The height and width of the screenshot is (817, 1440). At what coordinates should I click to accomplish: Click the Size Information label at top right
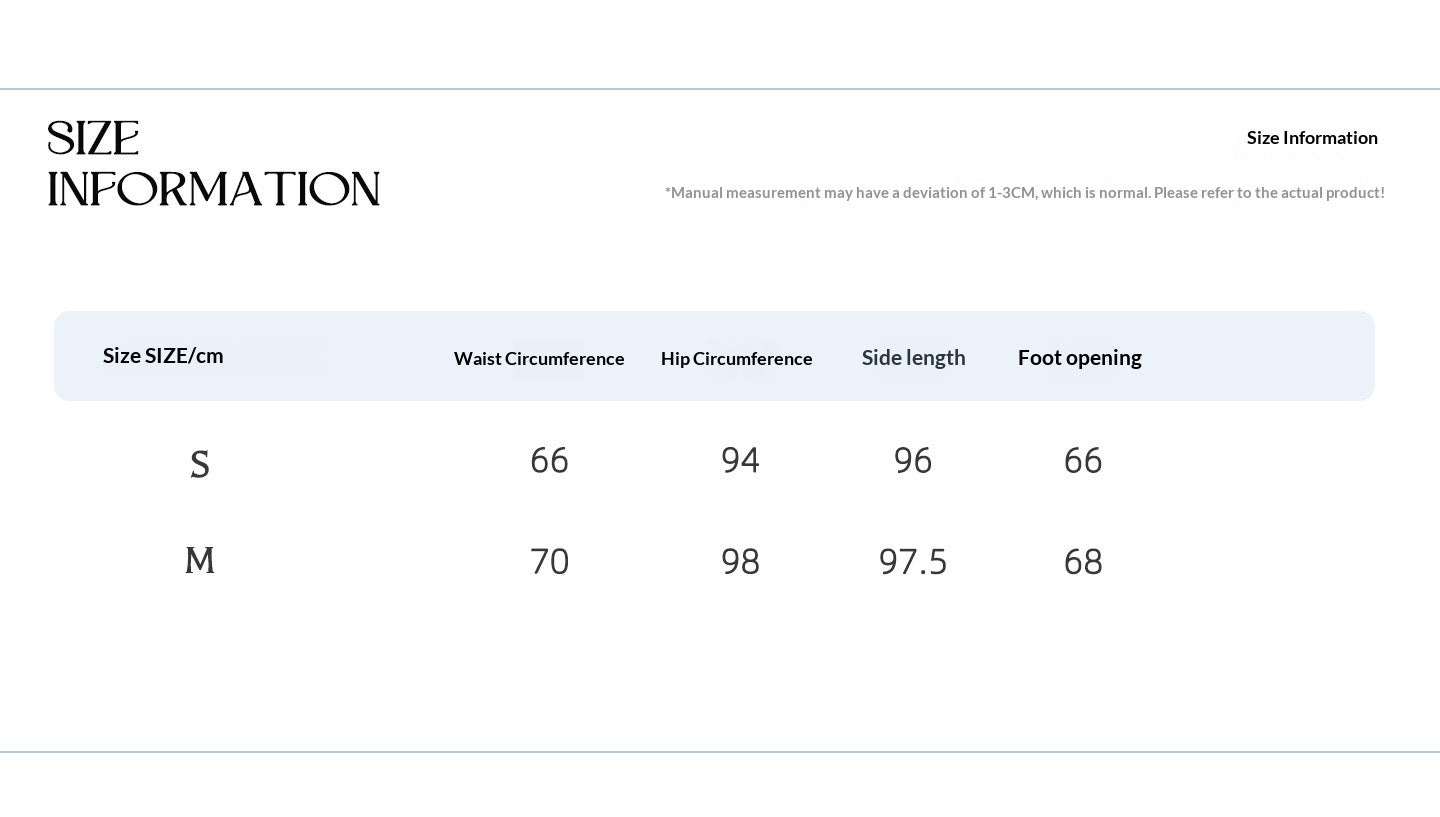tap(1312, 138)
